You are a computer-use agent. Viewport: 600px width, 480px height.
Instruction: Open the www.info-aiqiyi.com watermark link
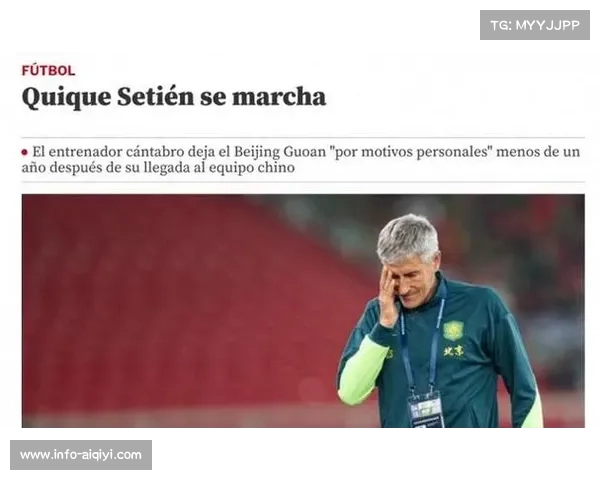tap(81, 455)
